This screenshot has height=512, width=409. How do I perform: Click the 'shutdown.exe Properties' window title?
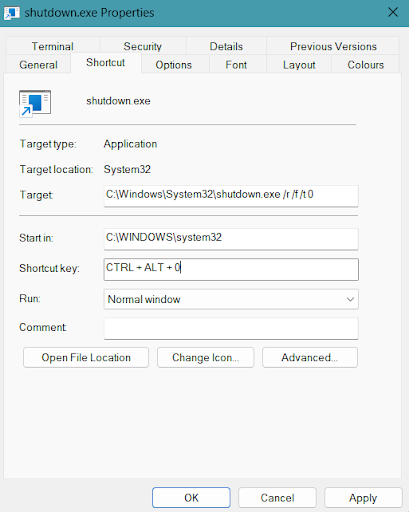(x=89, y=13)
